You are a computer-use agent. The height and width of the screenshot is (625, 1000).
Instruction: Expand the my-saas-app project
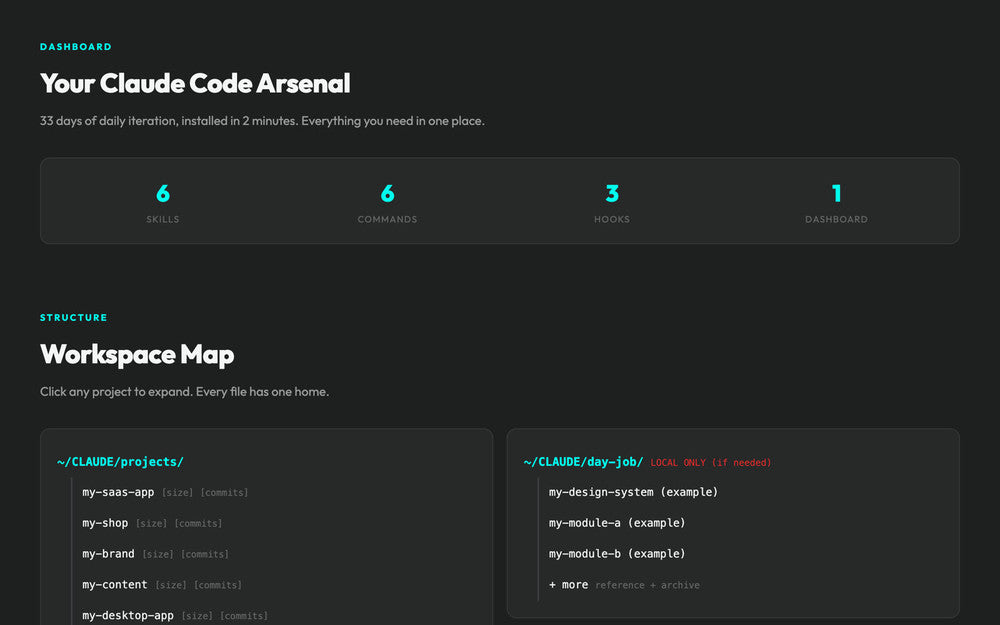165,492
